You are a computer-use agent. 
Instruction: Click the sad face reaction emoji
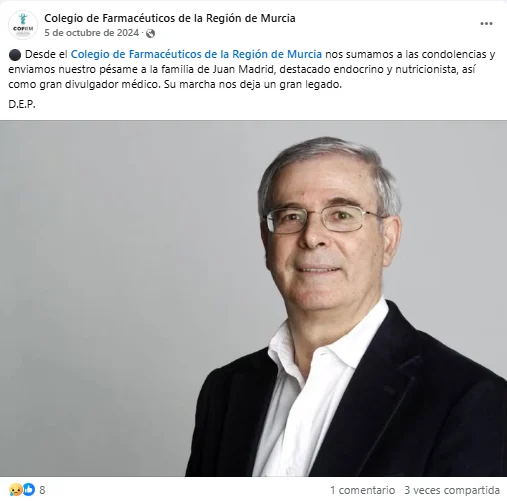point(15,489)
